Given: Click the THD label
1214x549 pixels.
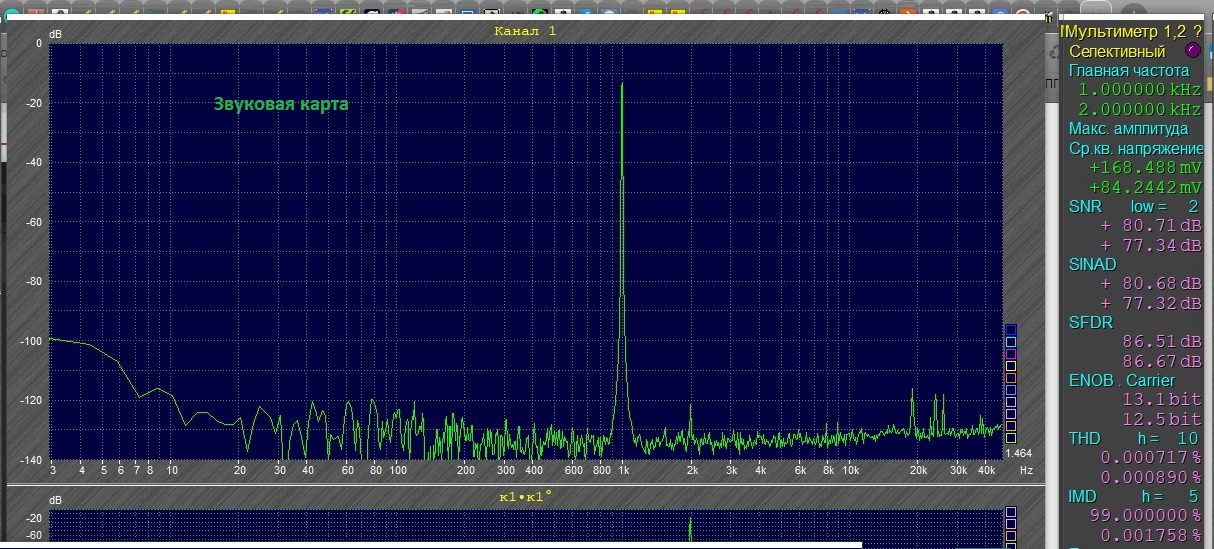Looking at the screenshot, I should (x=1084, y=439).
